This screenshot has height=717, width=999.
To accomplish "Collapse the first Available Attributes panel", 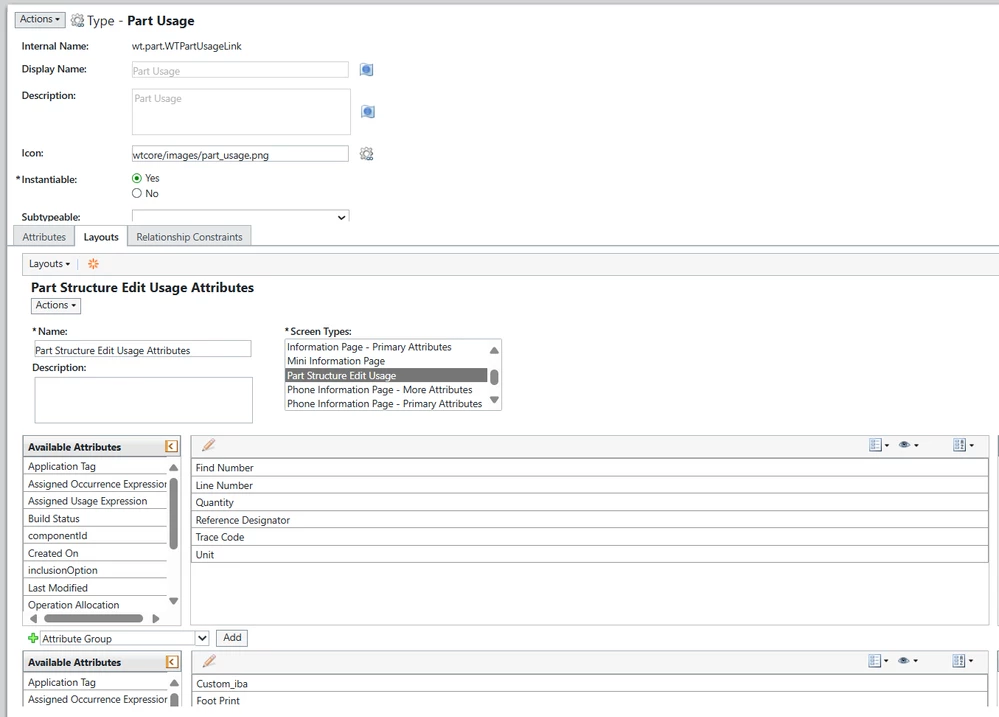I will (171, 446).
